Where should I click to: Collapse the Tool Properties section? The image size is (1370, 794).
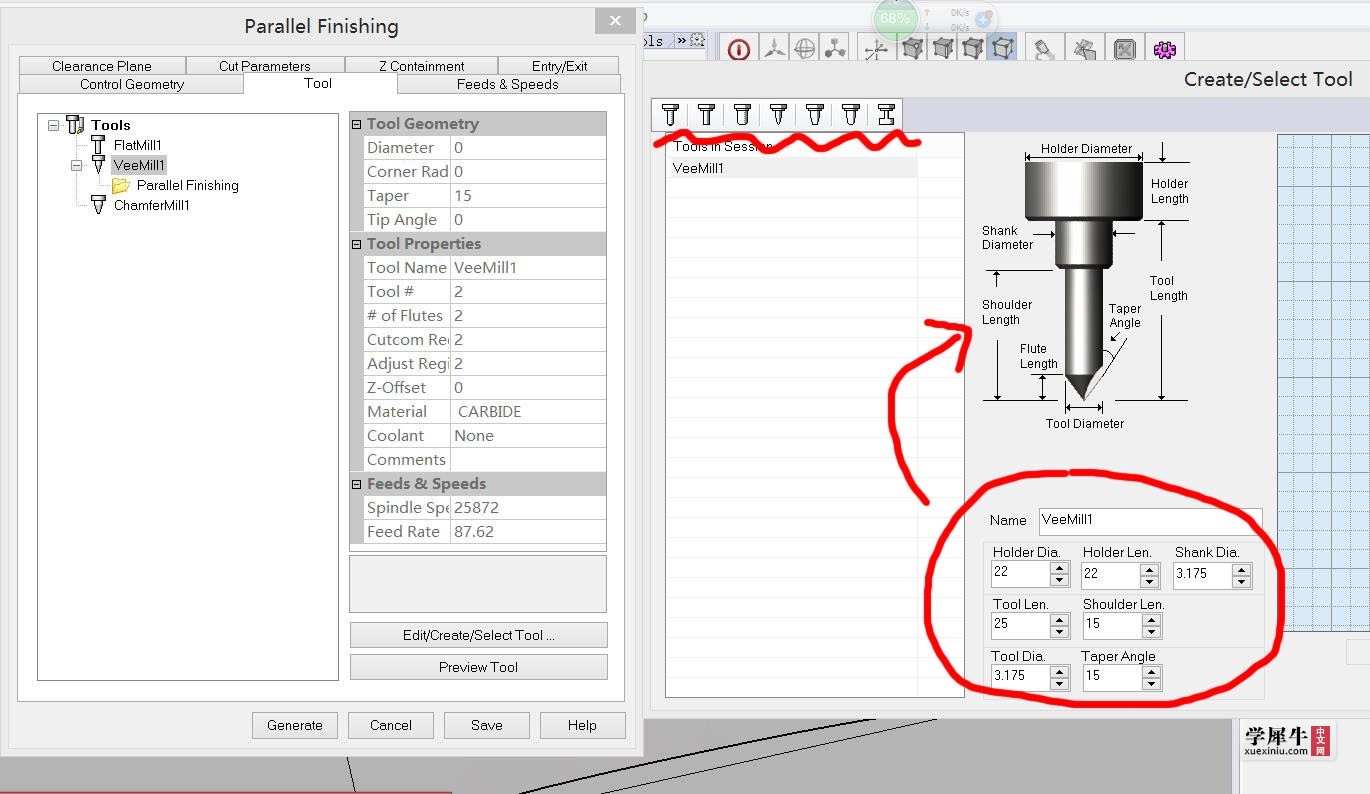(x=357, y=244)
